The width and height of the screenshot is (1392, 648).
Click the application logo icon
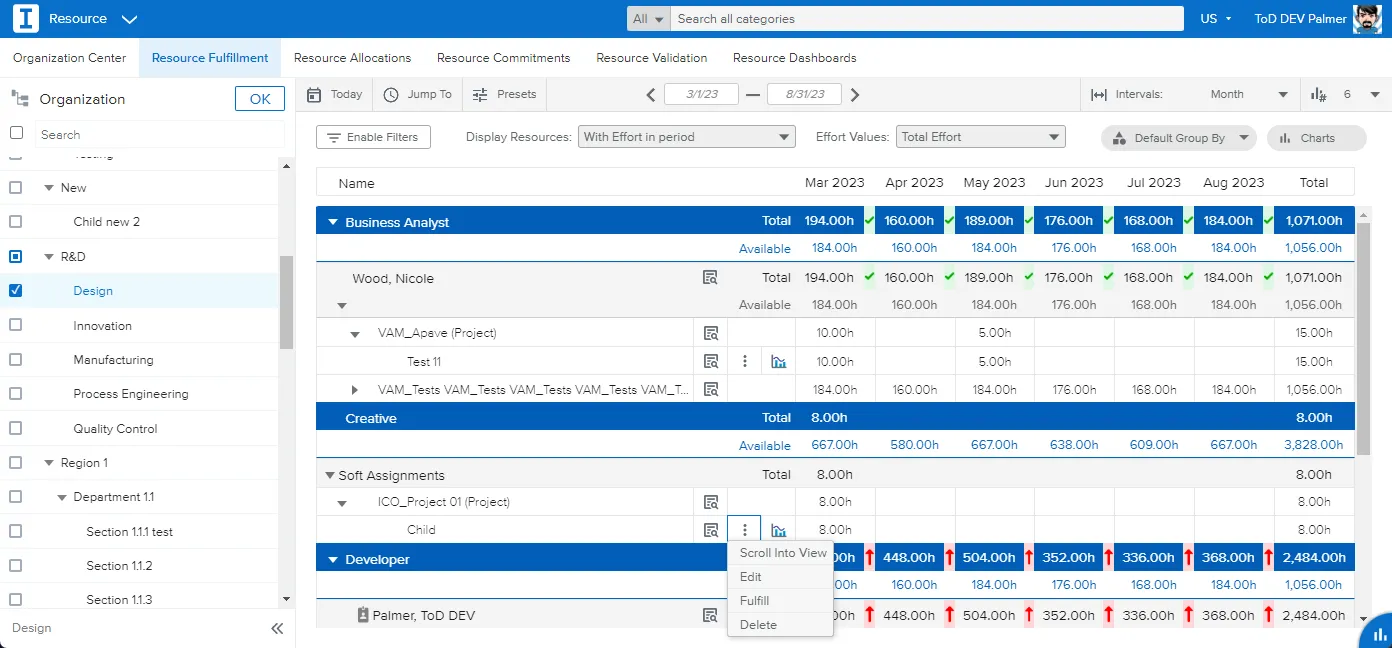coord(26,19)
